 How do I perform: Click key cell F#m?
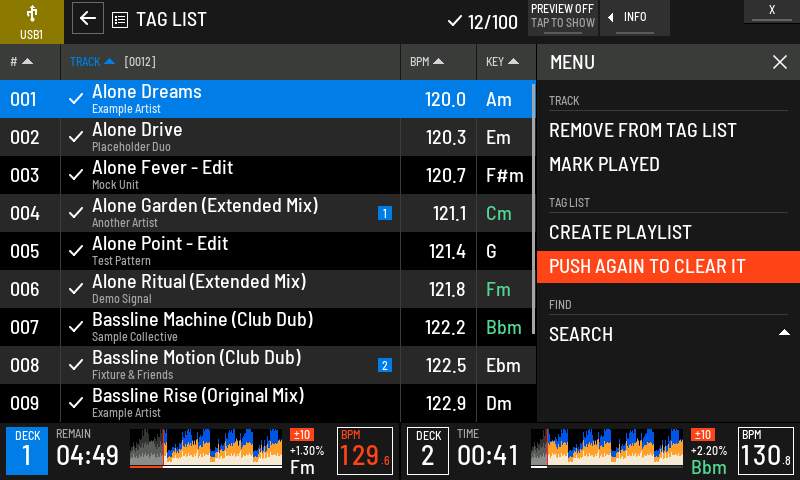[x=505, y=175]
